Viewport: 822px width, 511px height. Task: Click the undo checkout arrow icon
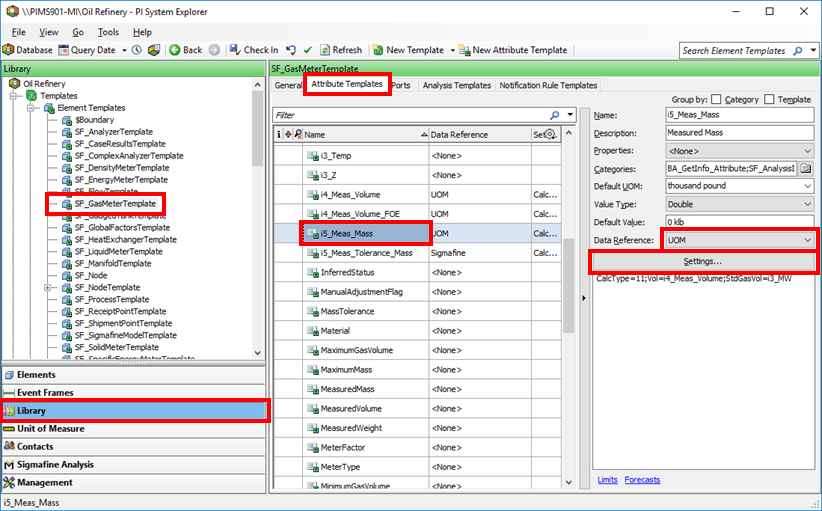point(291,50)
